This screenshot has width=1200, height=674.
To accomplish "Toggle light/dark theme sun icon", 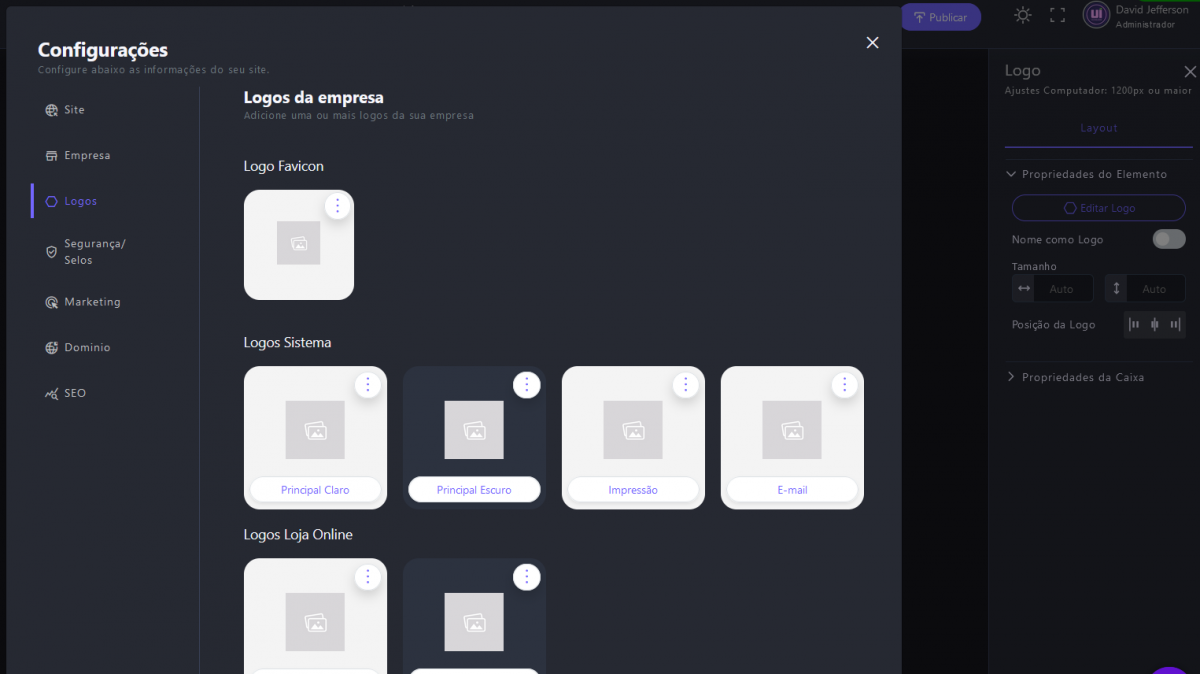I will tap(1022, 15).
